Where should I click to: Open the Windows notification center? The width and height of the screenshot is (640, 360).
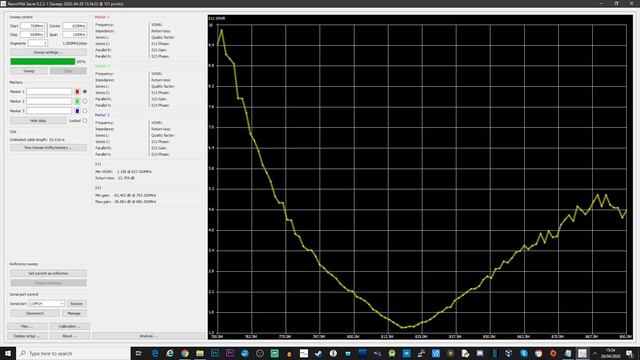pyautogui.click(x=629, y=353)
